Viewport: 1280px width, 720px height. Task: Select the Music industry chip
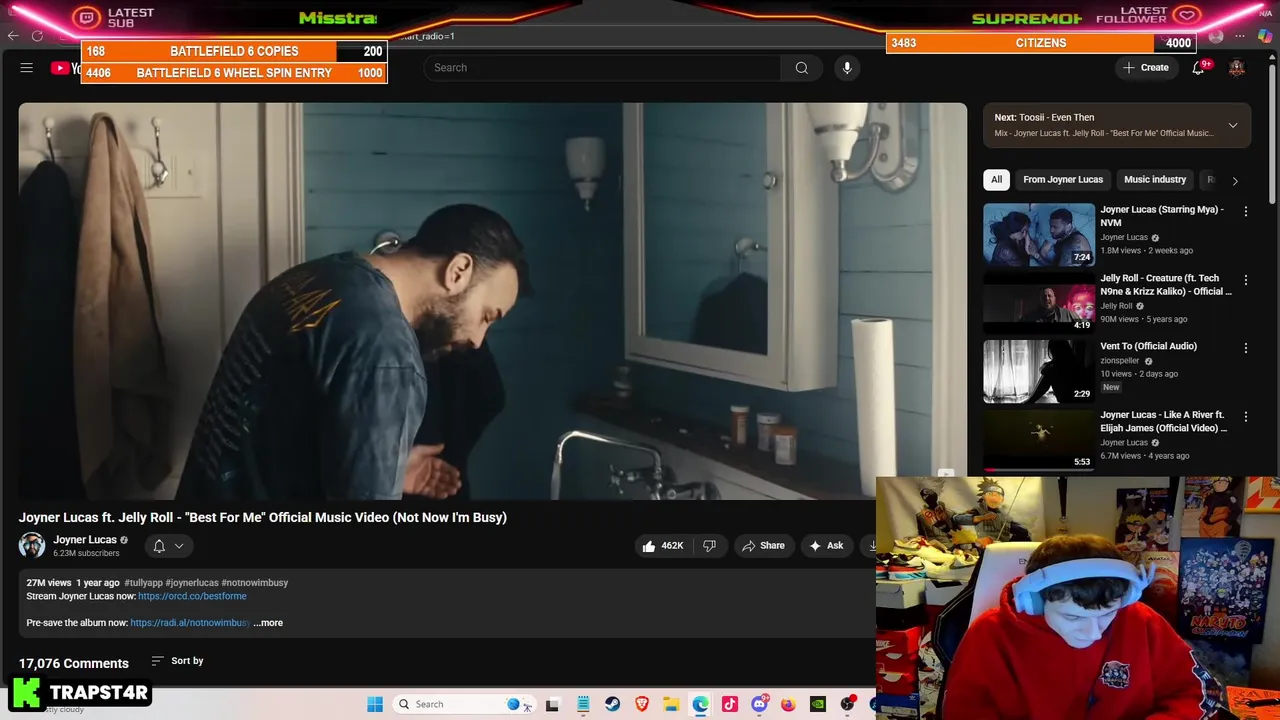coord(1155,180)
